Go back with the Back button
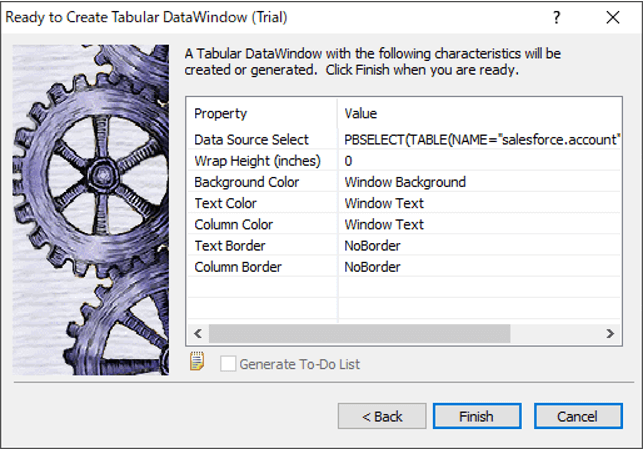Viewport: 644px width, 450px height. tap(382, 416)
